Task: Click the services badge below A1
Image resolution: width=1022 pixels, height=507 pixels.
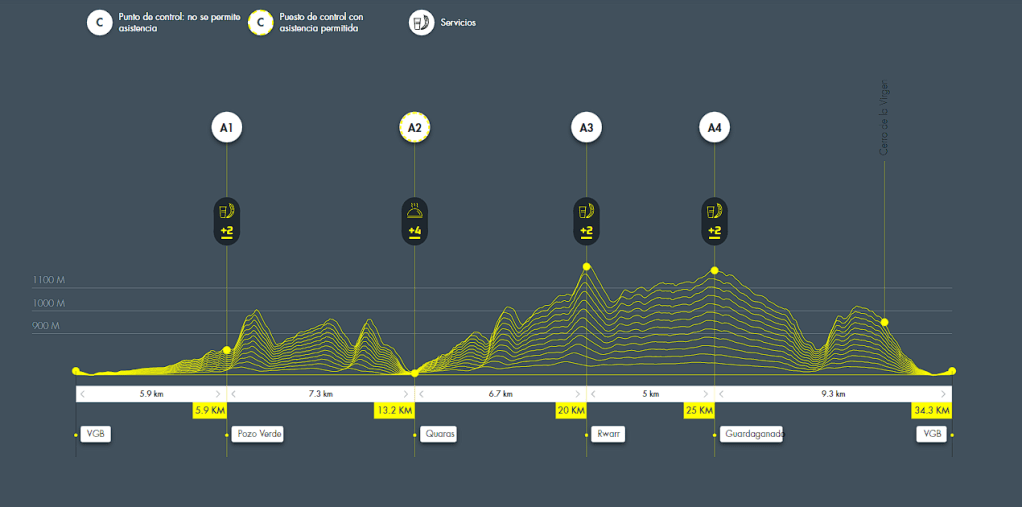Action: pyautogui.click(x=227, y=220)
